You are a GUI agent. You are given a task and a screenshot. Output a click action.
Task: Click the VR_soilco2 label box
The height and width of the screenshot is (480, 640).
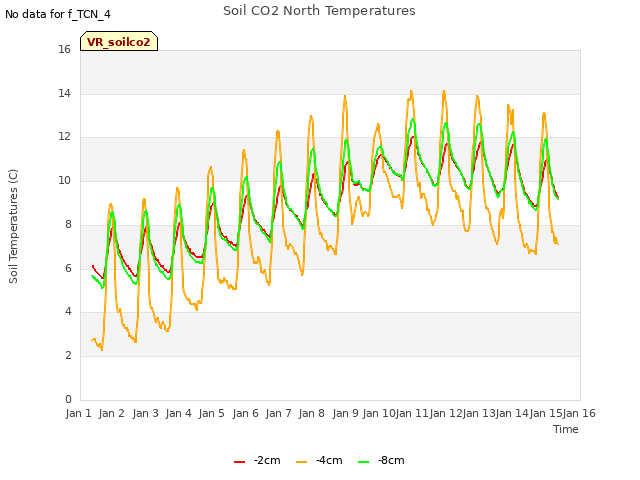coord(119,41)
